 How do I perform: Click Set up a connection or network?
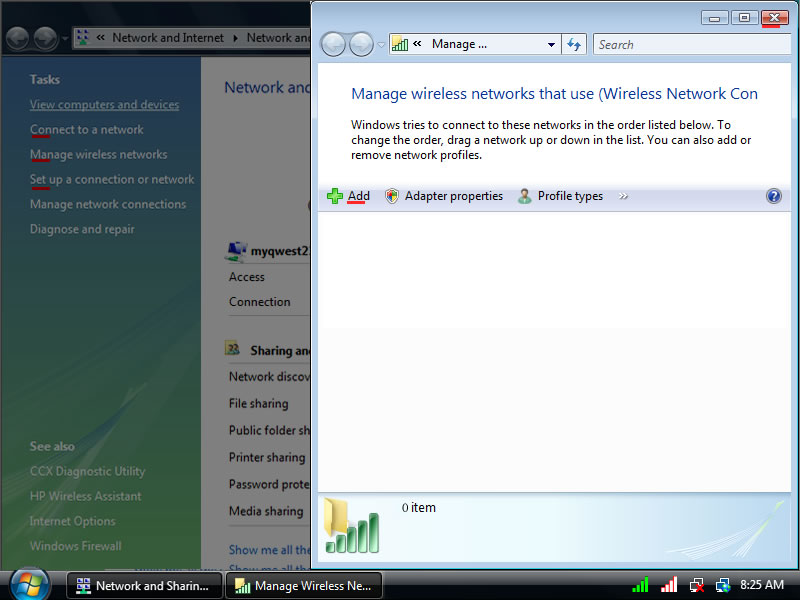pos(112,179)
